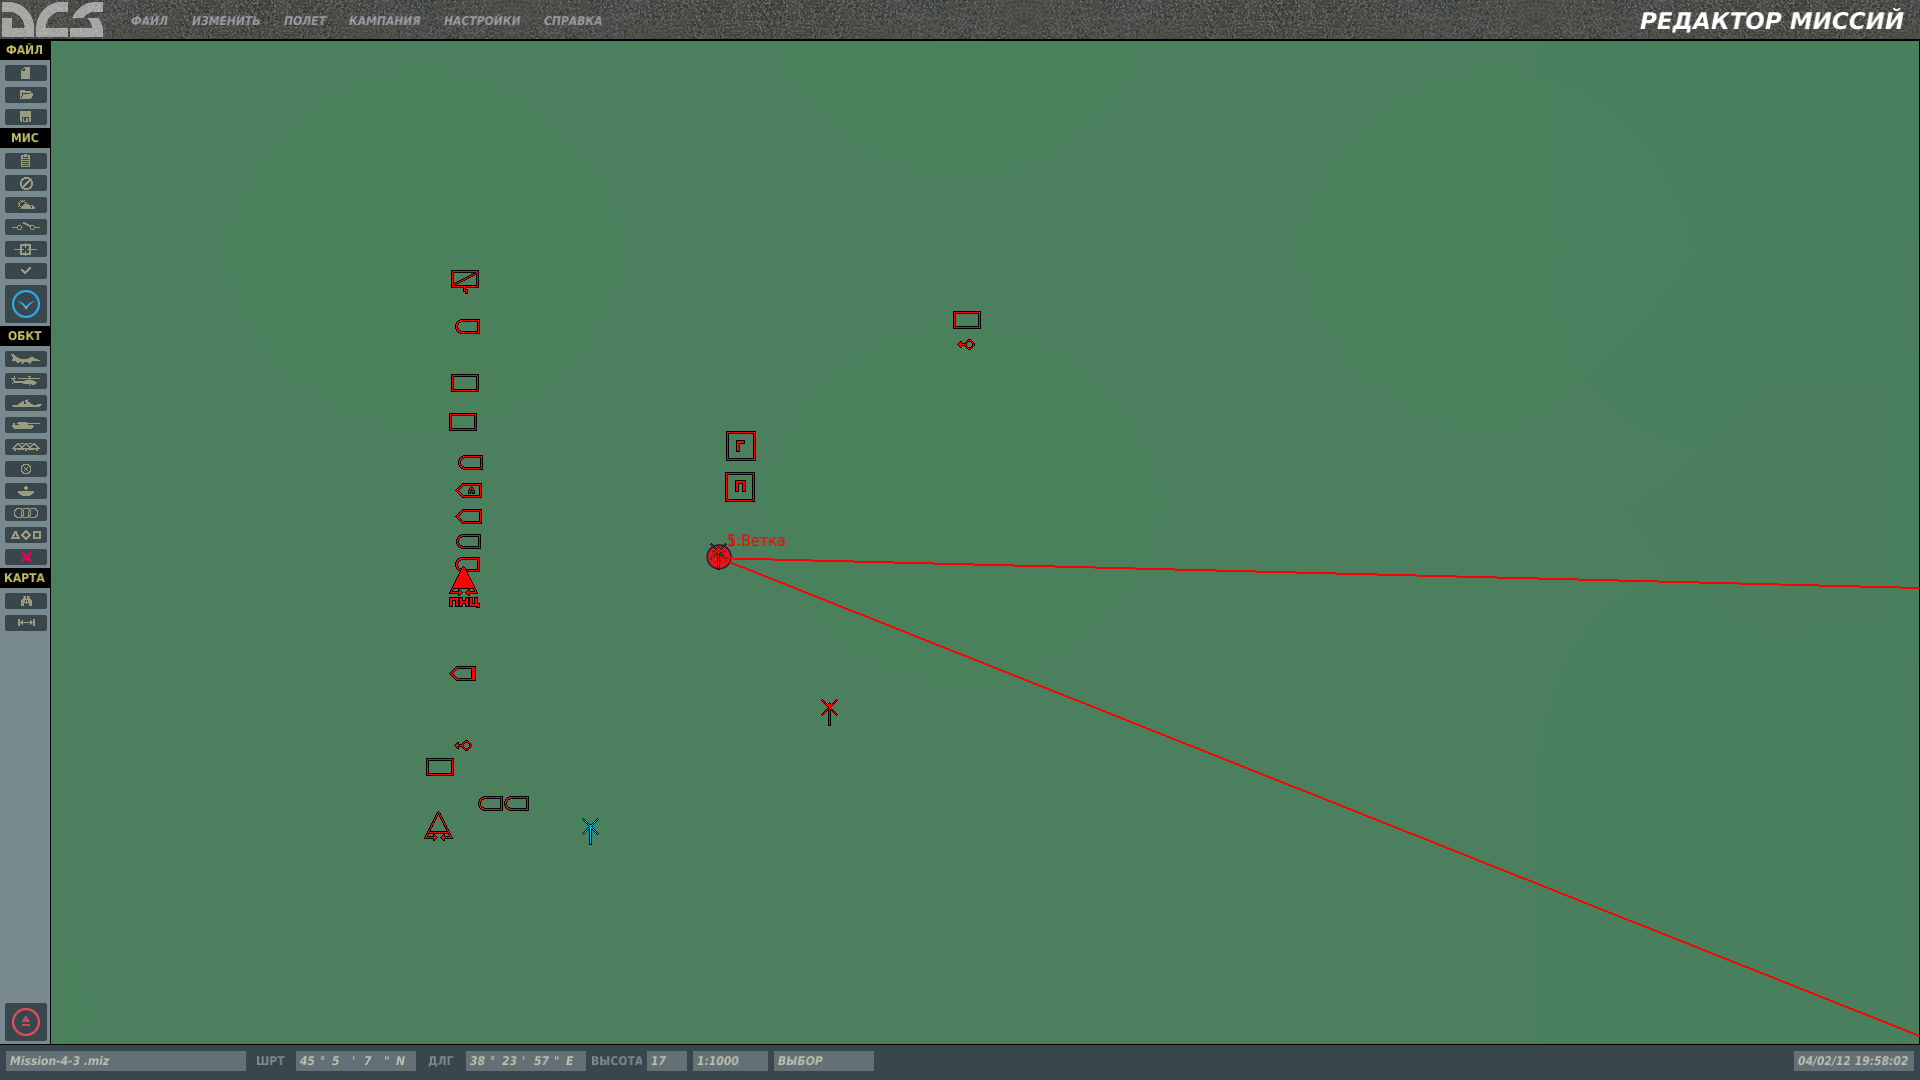
Task: Click the DCS logo top left
Action: tap(53, 19)
